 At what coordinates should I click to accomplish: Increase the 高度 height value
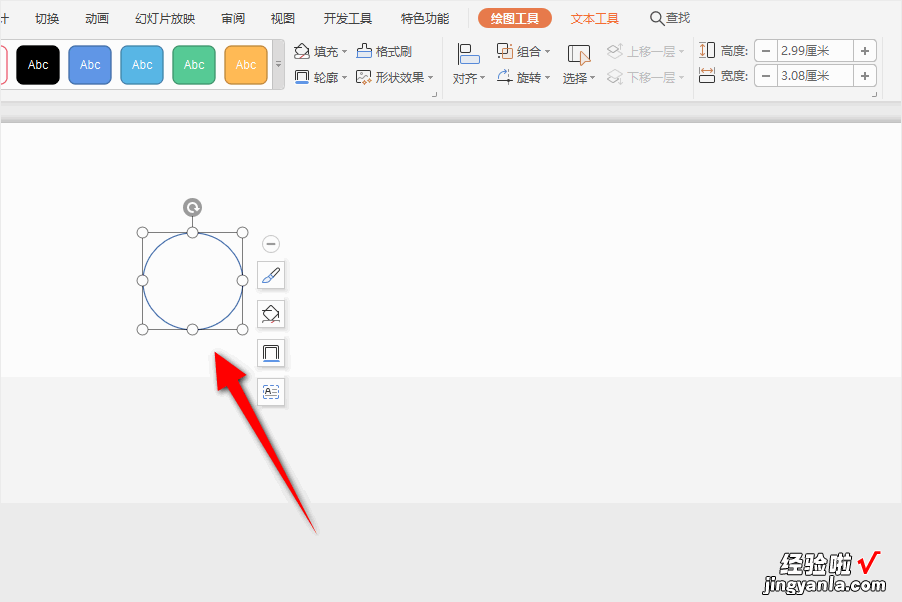coord(865,51)
